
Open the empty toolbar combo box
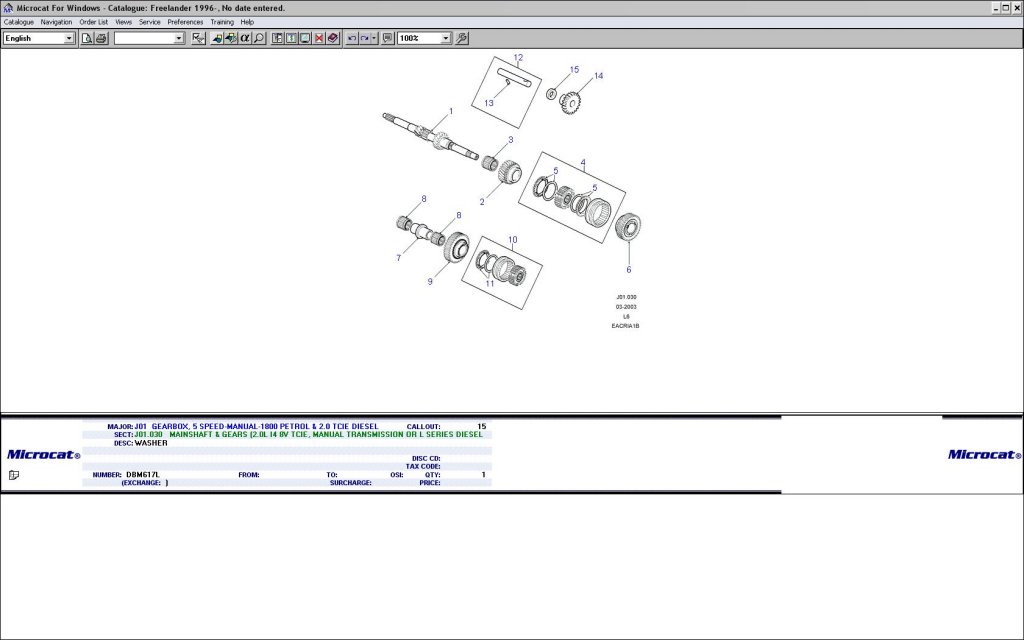coord(179,39)
